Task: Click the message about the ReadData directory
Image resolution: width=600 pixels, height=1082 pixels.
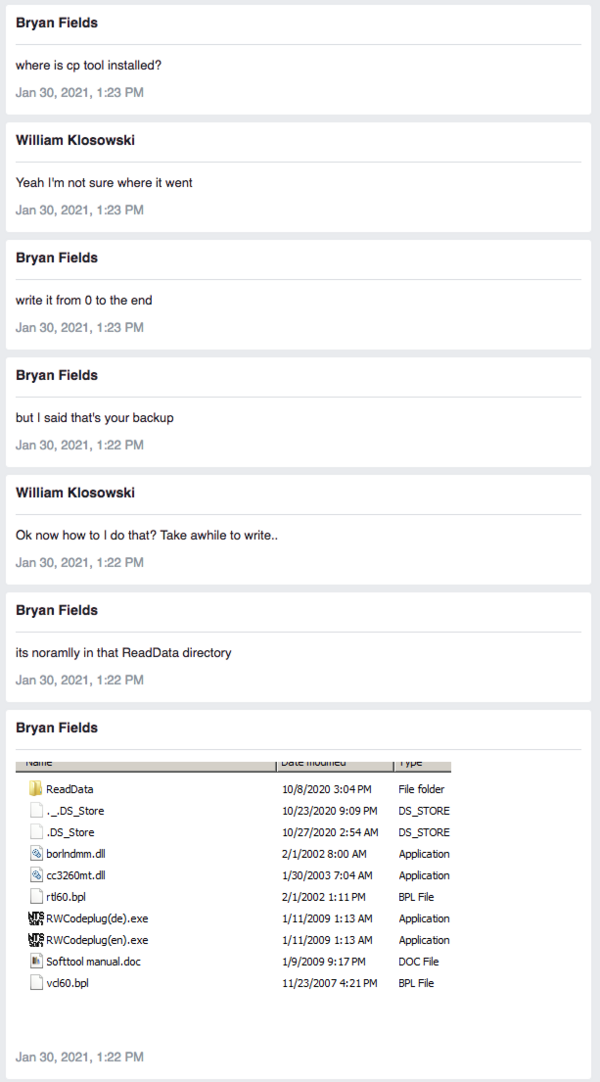Action: [x=123, y=653]
